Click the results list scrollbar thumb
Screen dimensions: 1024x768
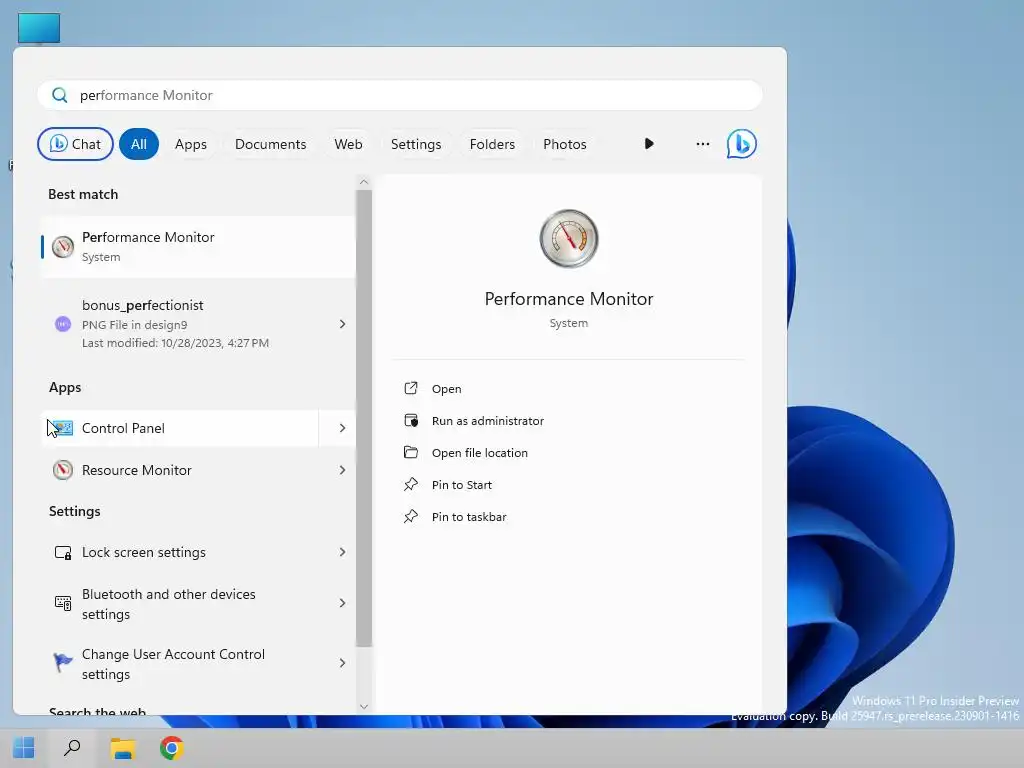pos(364,418)
